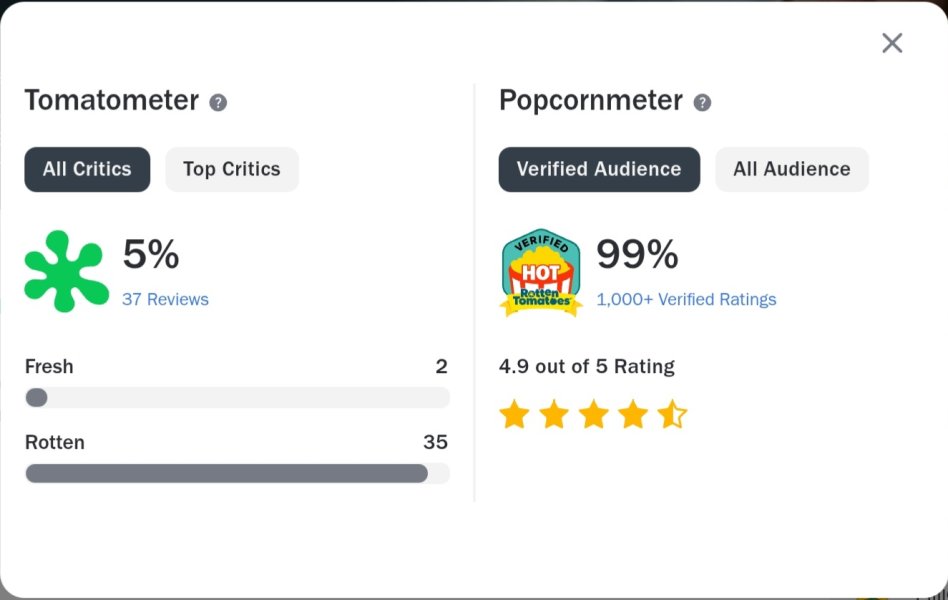This screenshot has width=948, height=600.
Task: Click the third gold rating star
Action: [x=593, y=414]
